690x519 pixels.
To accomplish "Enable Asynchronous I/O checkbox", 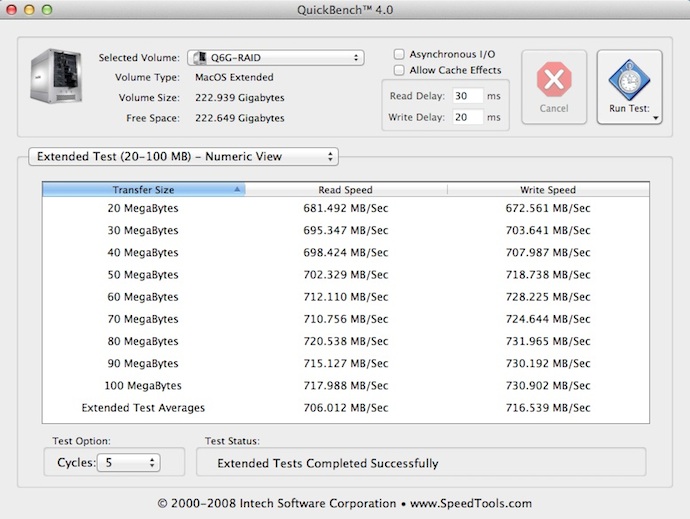I will (x=399, y=54).
